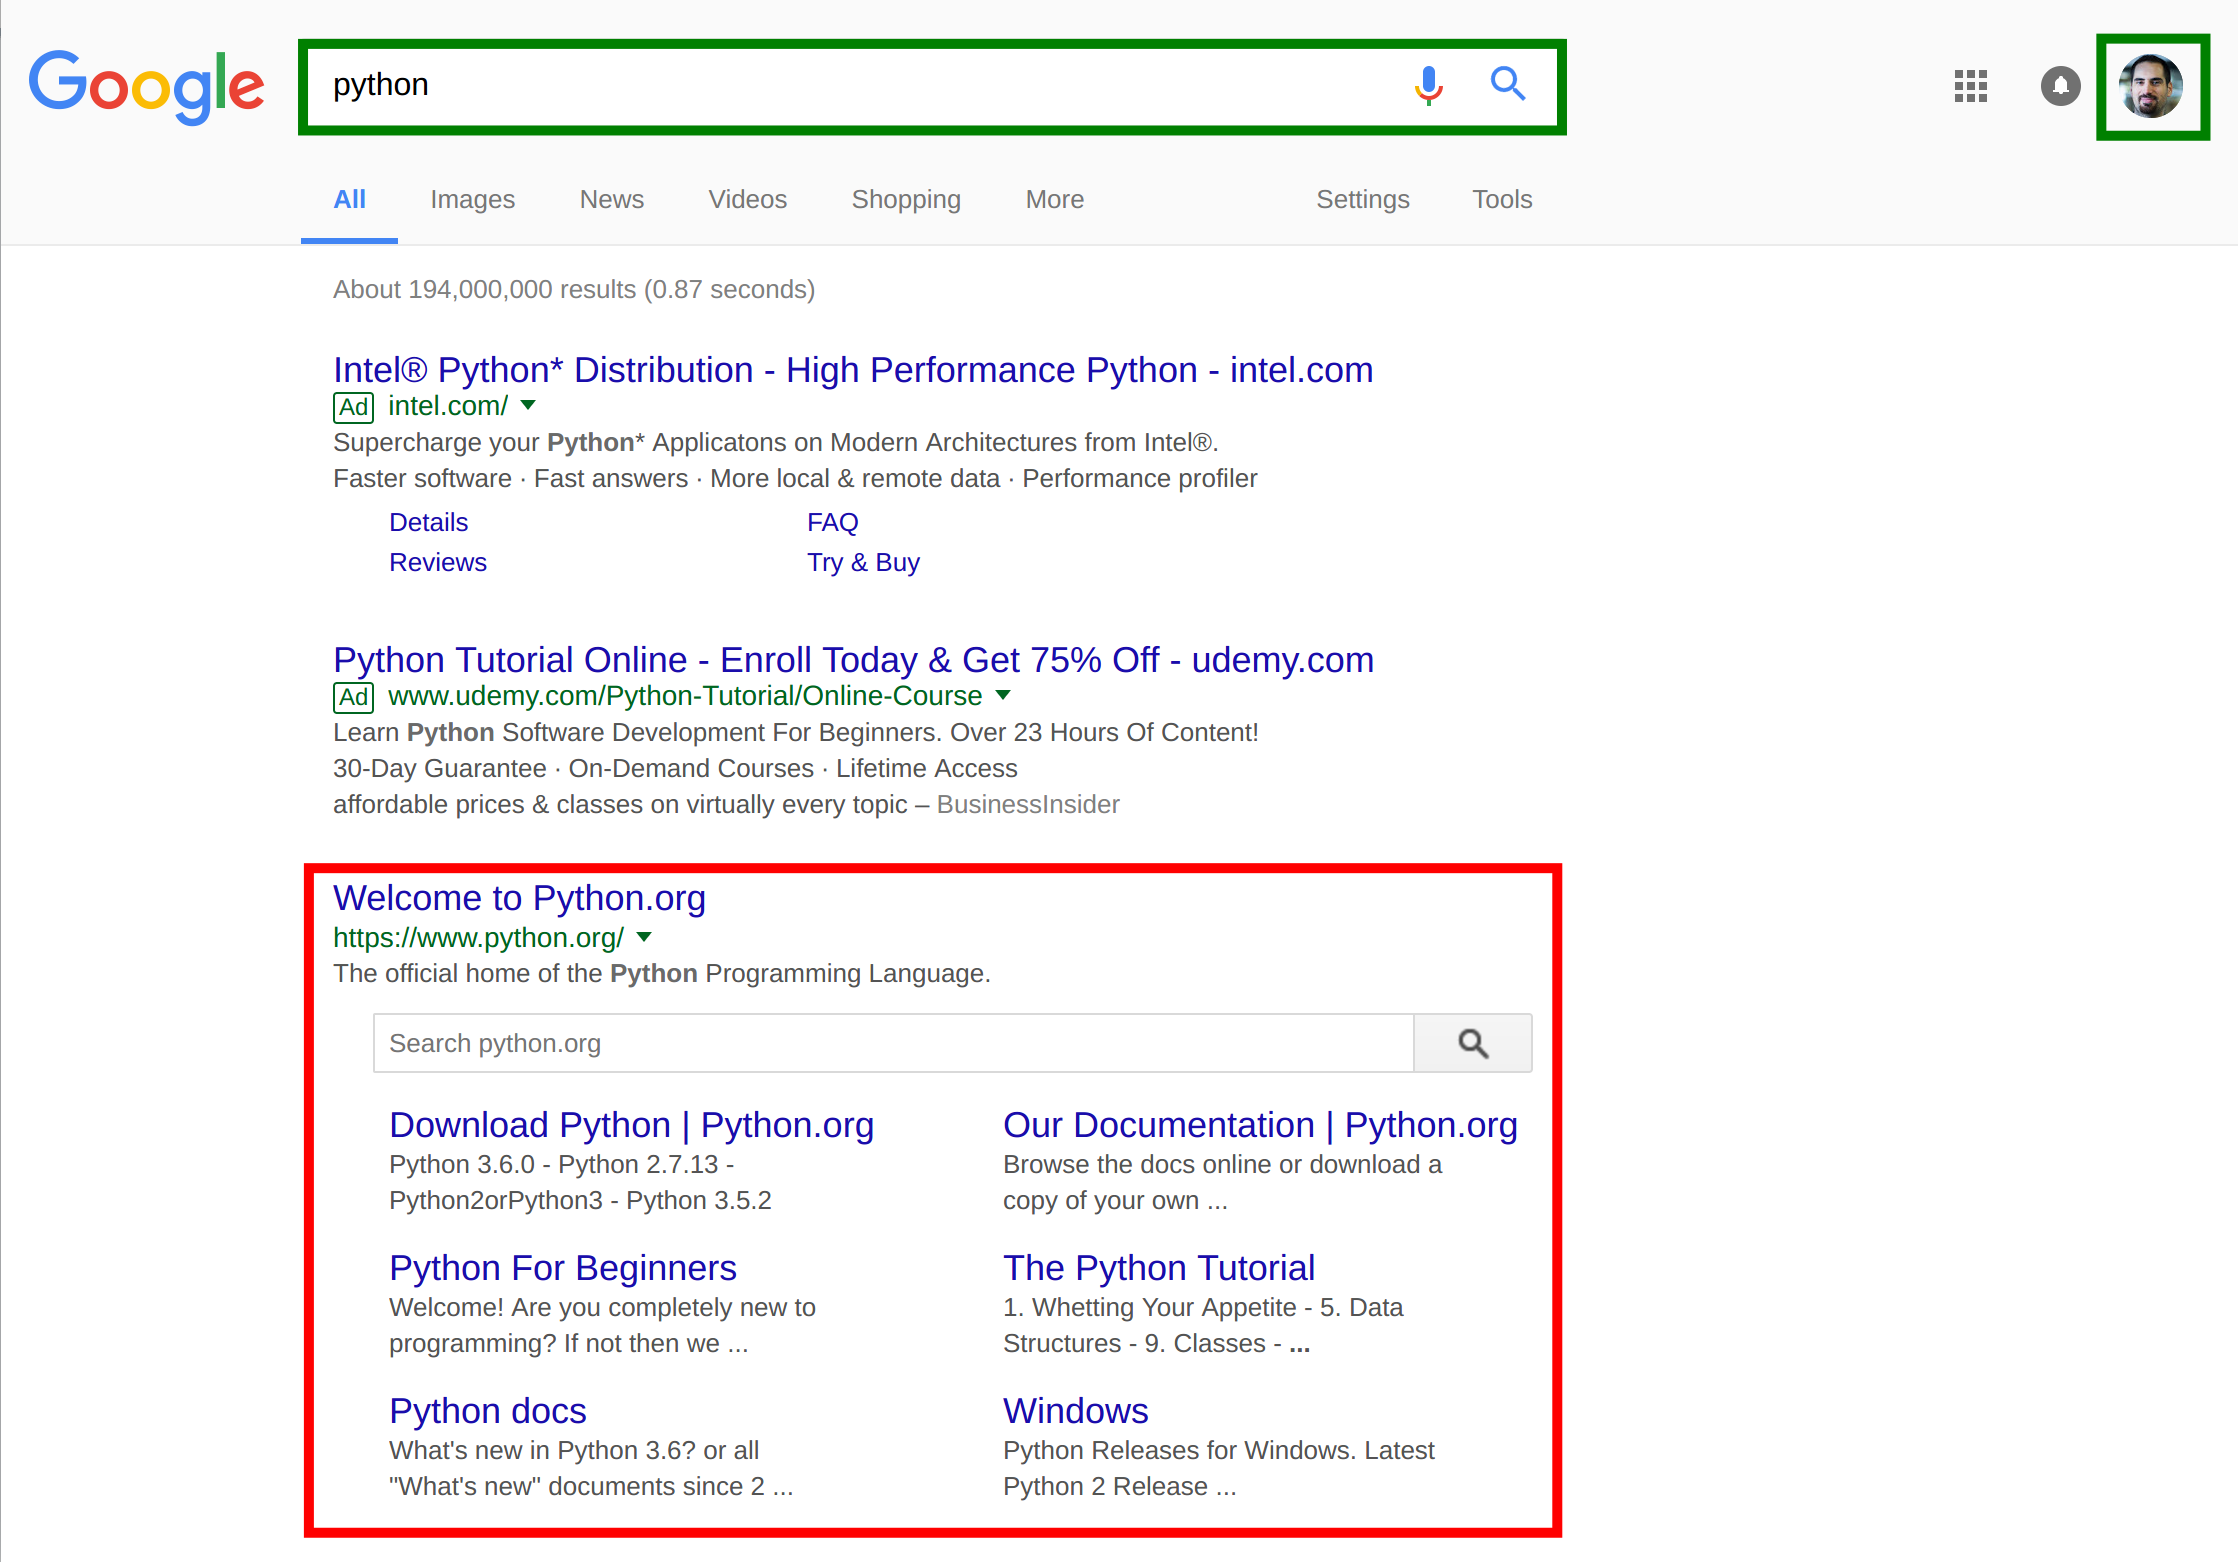Open the Settings menu

[1362, 199]
